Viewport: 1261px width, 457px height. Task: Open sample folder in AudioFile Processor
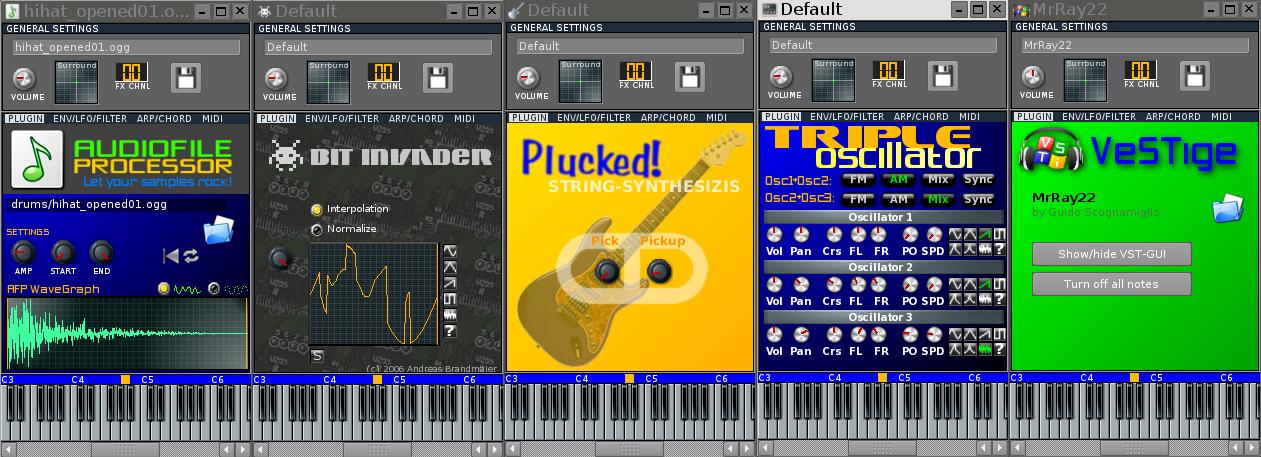pyautogui.click(x=217, y=232)
